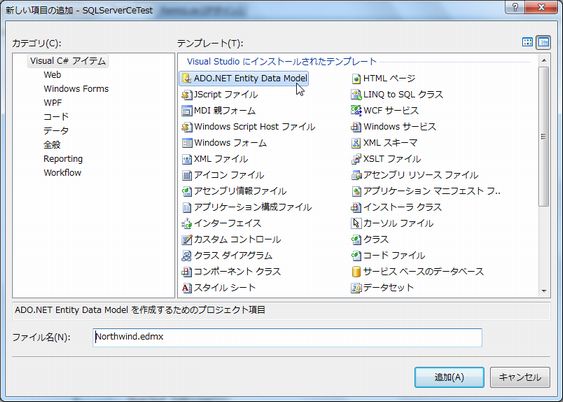Click the template list scrollbar thumb
The height and width of the screenshot is (402, 563).
click(544, 136)
